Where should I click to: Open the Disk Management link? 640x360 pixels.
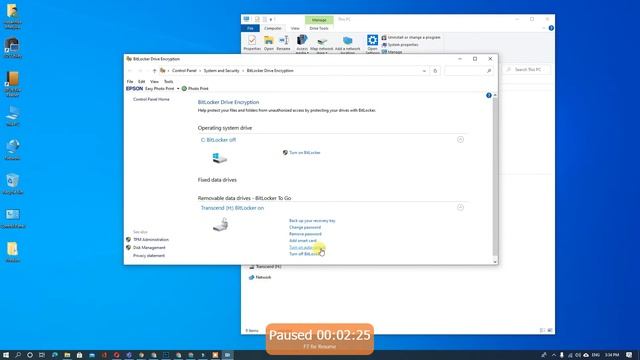click(x=149, y=248)
